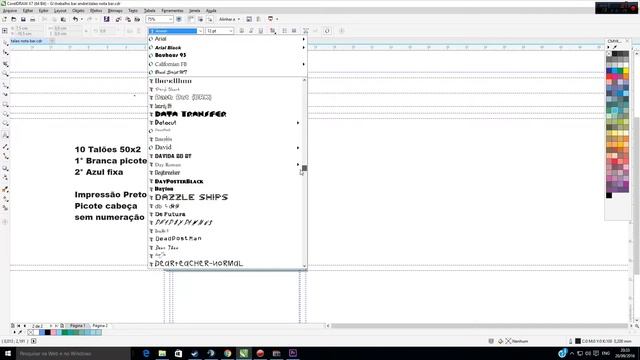Toggle bold text formatting
Screen dimensions: 640x360
click(242, 31)
